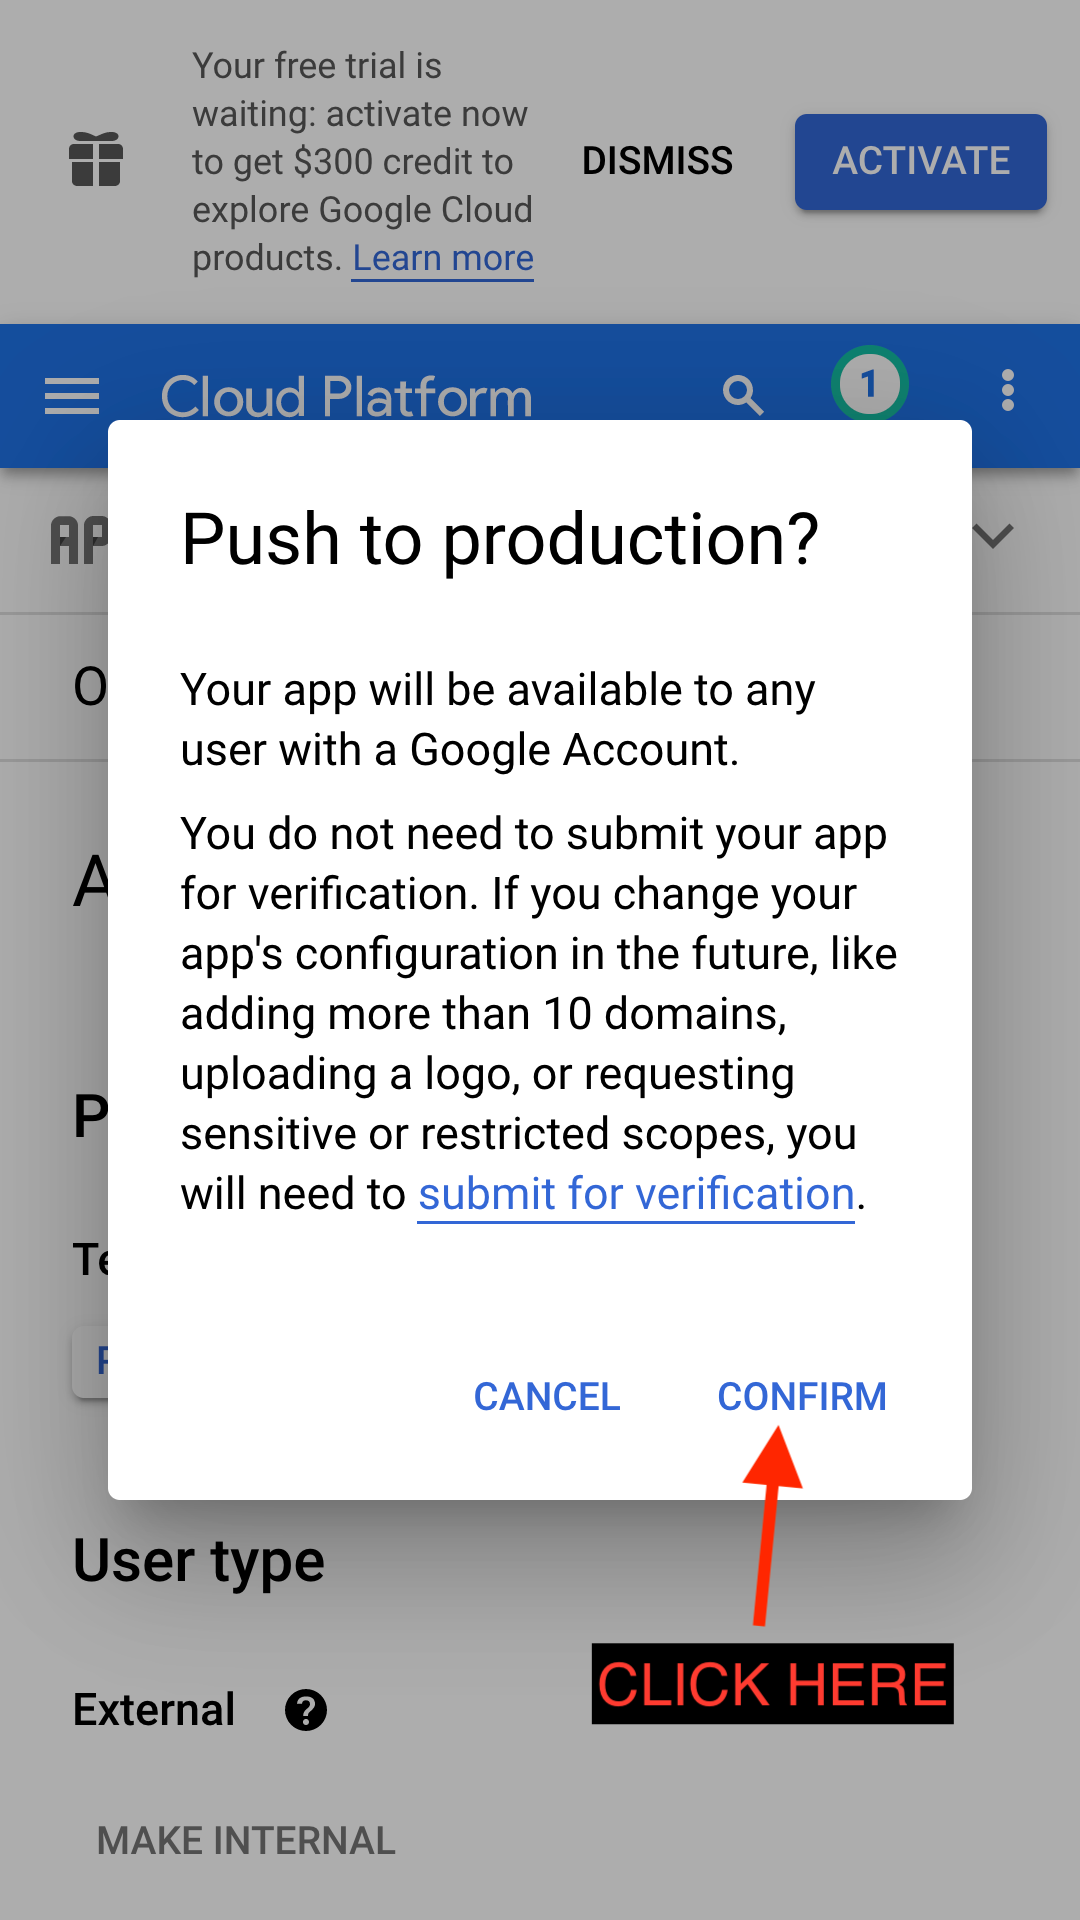Image resolution: width=1080 pixels, height=1920 pixels.
Task: Click the search magnifier icon
Action: point(742,396)
